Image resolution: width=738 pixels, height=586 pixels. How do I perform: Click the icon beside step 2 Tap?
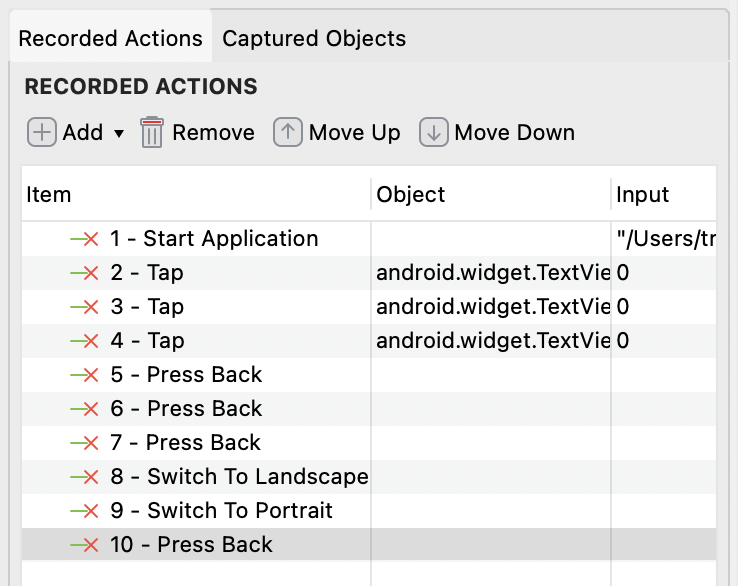(84, 273)
